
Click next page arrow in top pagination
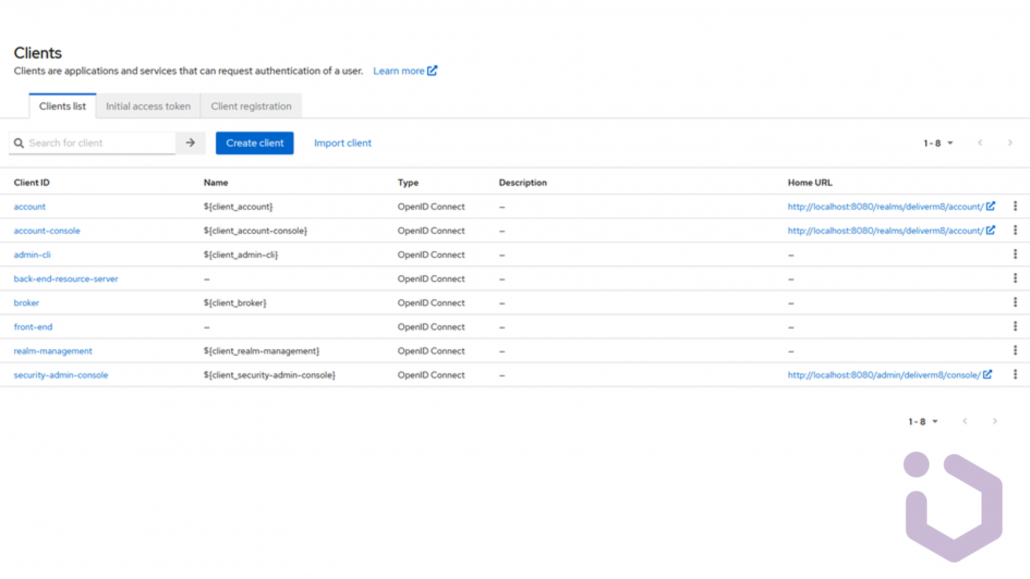(x=1010, y=143)
